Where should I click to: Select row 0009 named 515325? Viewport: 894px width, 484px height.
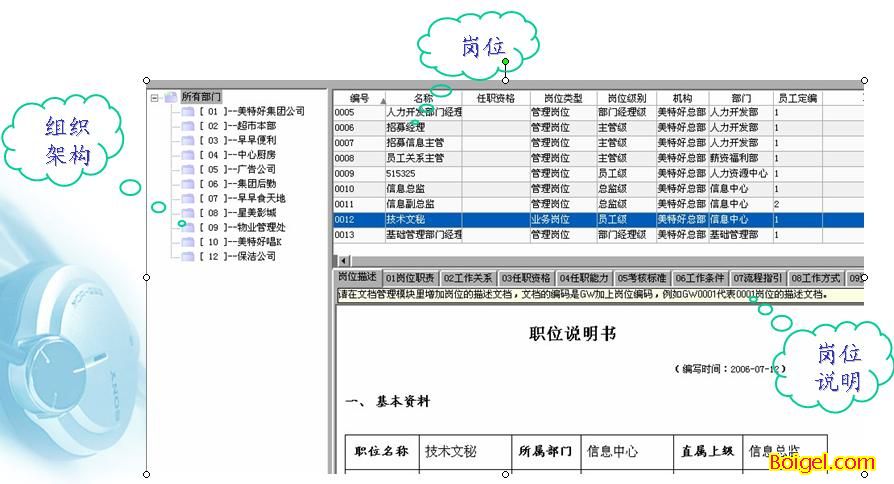pyautogui.click(x=598, y=173)
